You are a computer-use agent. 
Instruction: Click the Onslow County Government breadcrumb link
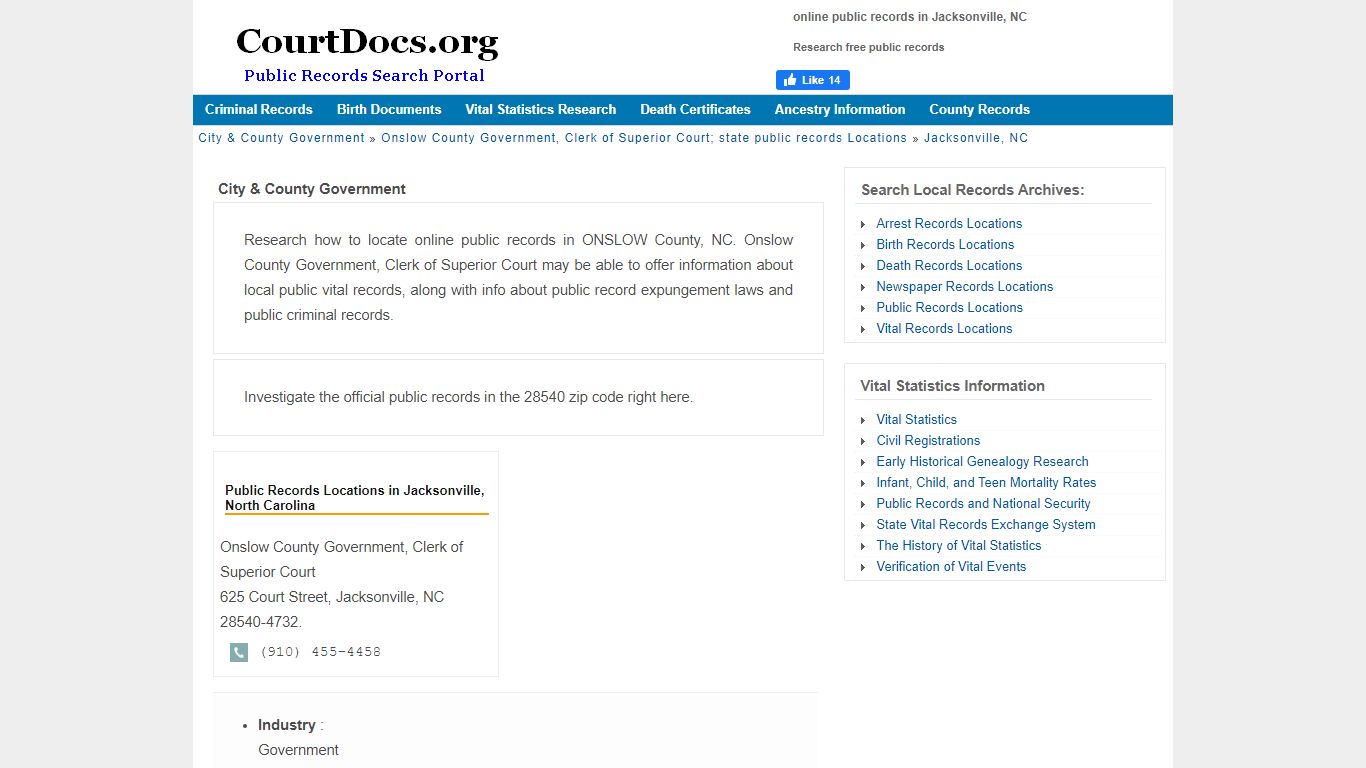pos(644,138)
